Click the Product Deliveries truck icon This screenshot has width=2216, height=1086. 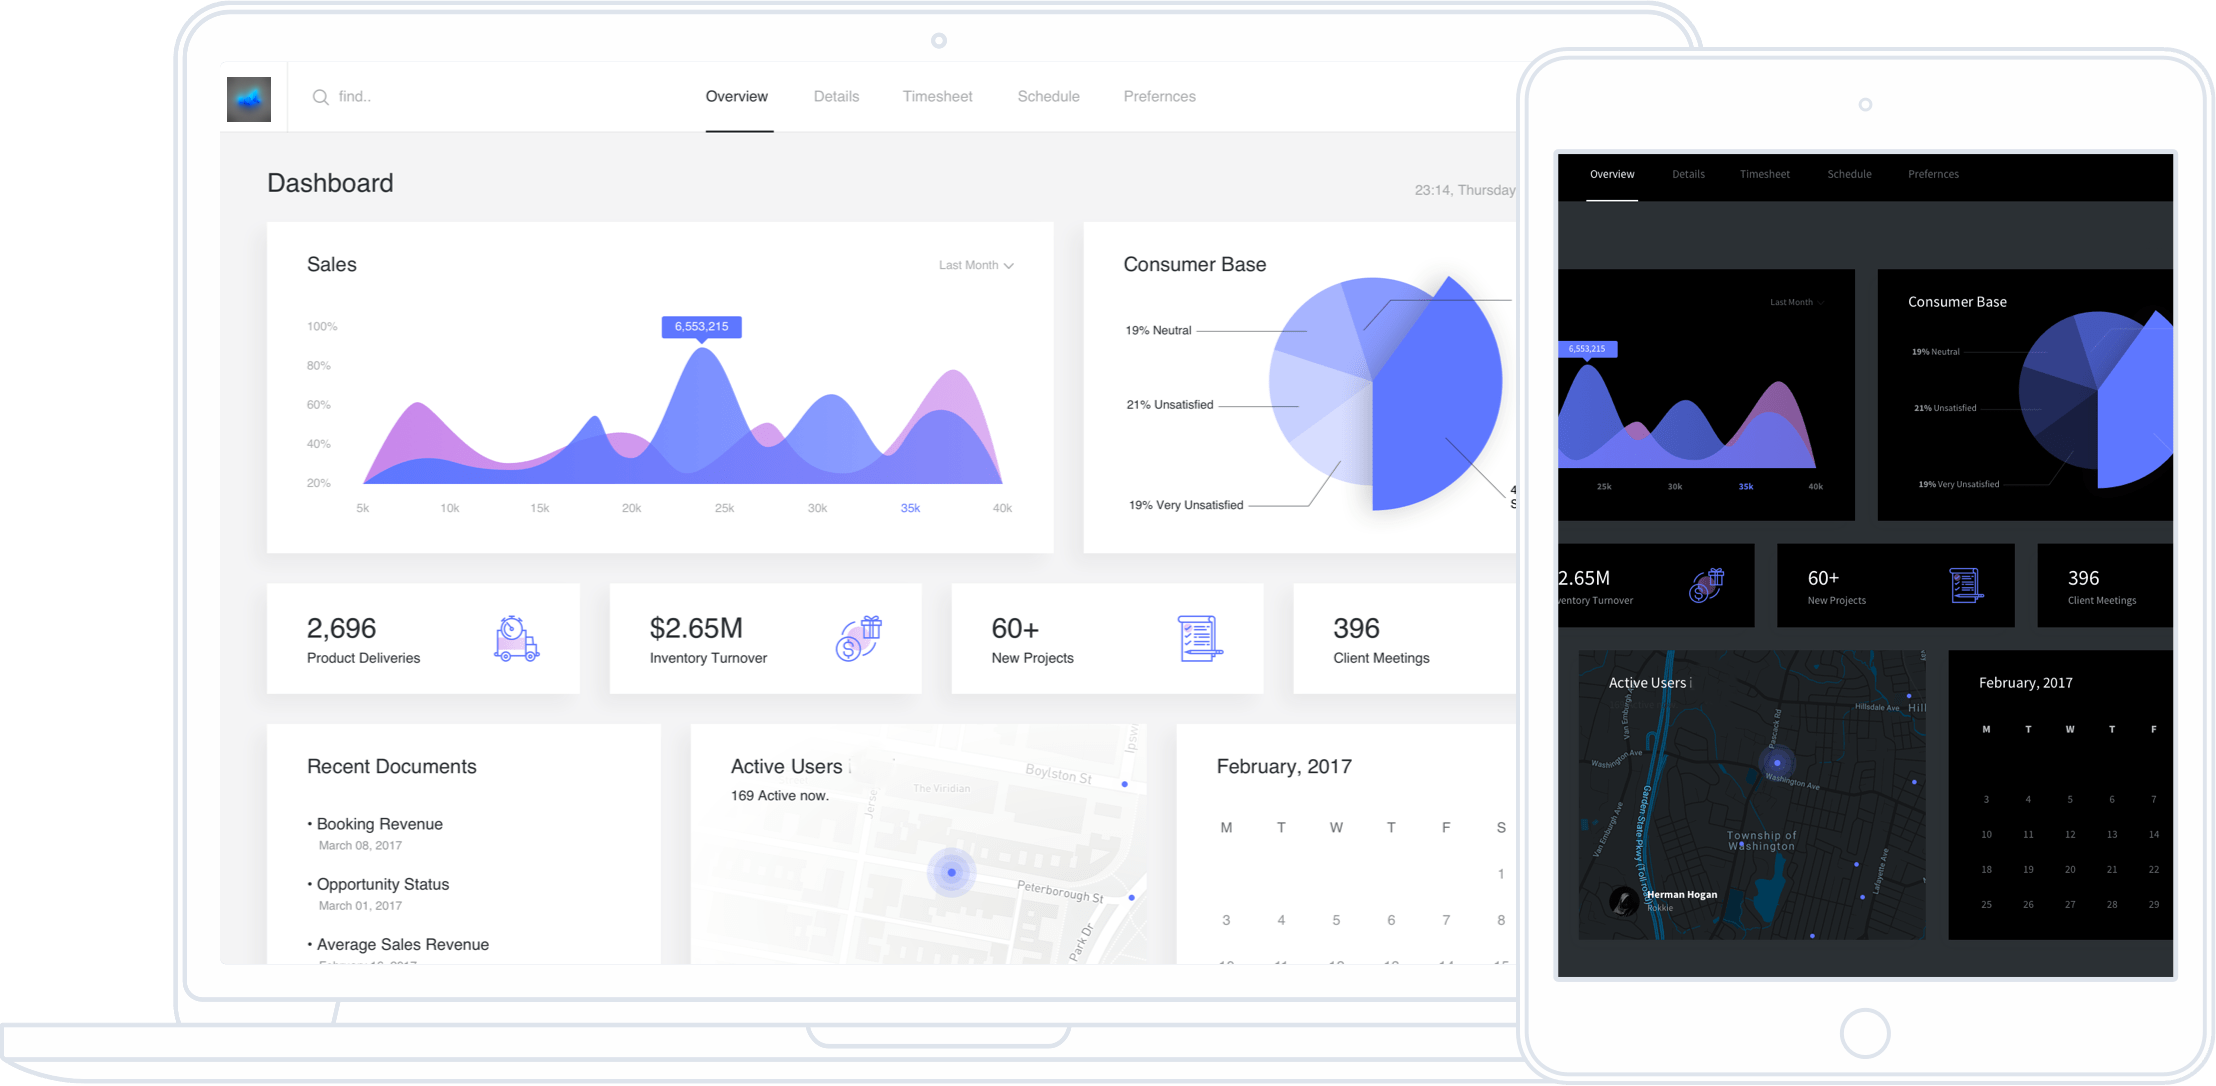[x=516, y=639]
